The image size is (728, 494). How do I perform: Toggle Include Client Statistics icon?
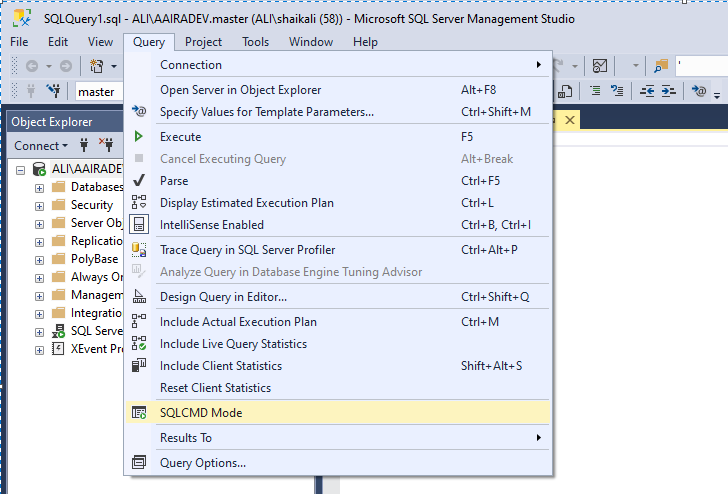138,366
